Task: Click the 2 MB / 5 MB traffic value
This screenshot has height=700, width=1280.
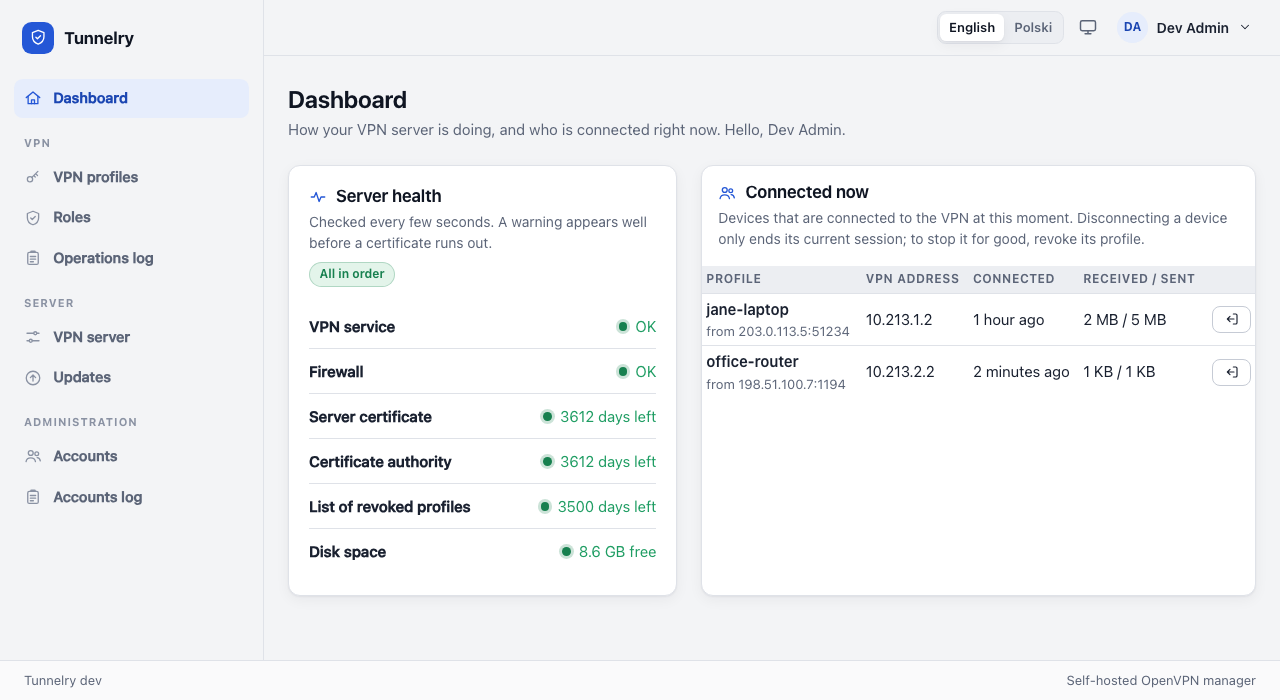Action: click(x=1125, y=320)
